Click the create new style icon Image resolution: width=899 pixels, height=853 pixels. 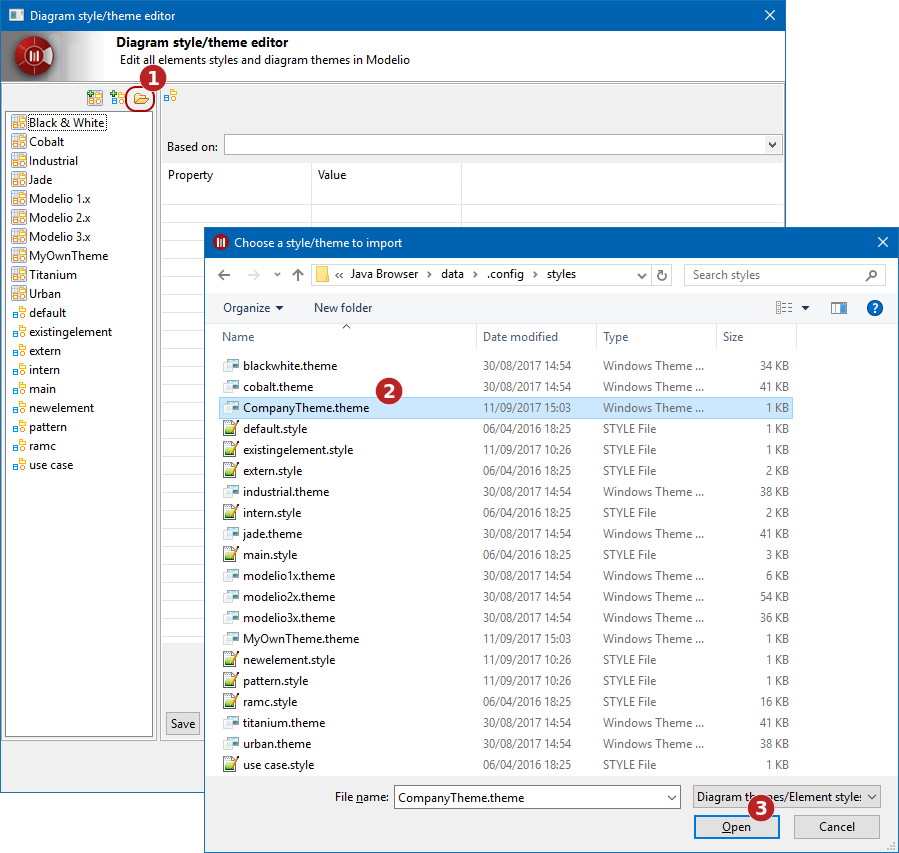pyautogui.click(x=117, y=98)
